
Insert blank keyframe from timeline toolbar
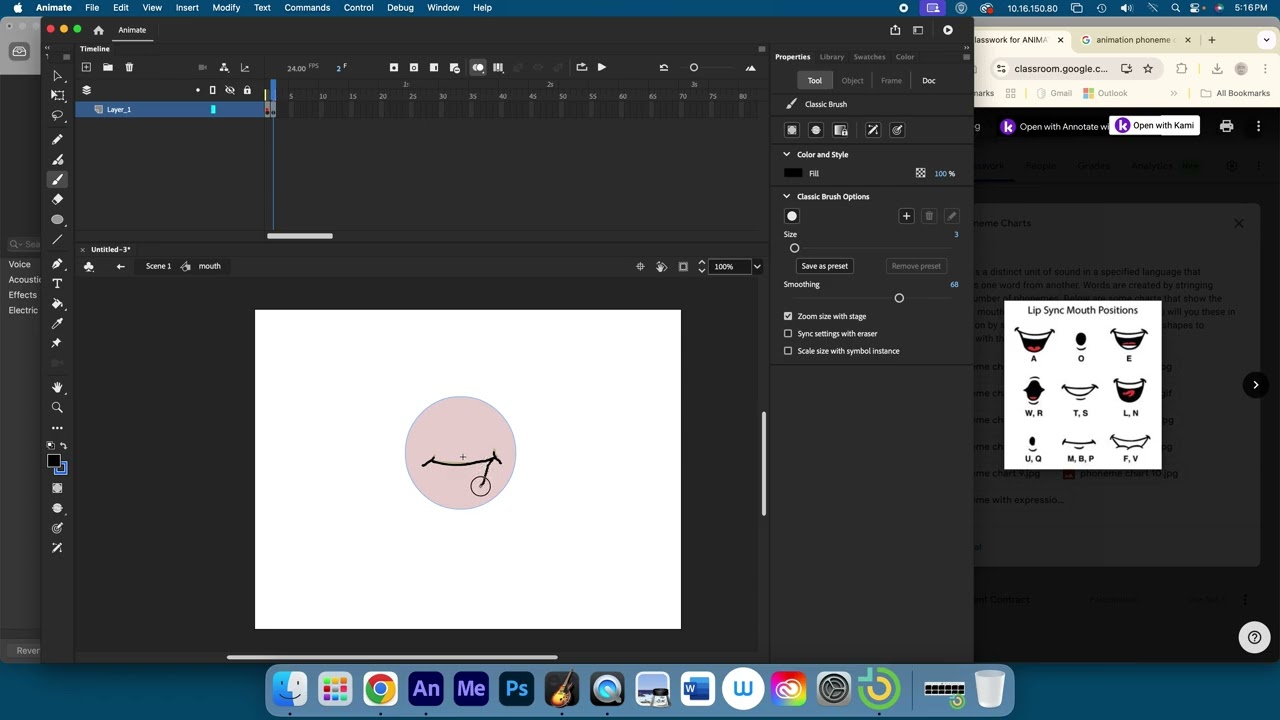coord(414,67)
